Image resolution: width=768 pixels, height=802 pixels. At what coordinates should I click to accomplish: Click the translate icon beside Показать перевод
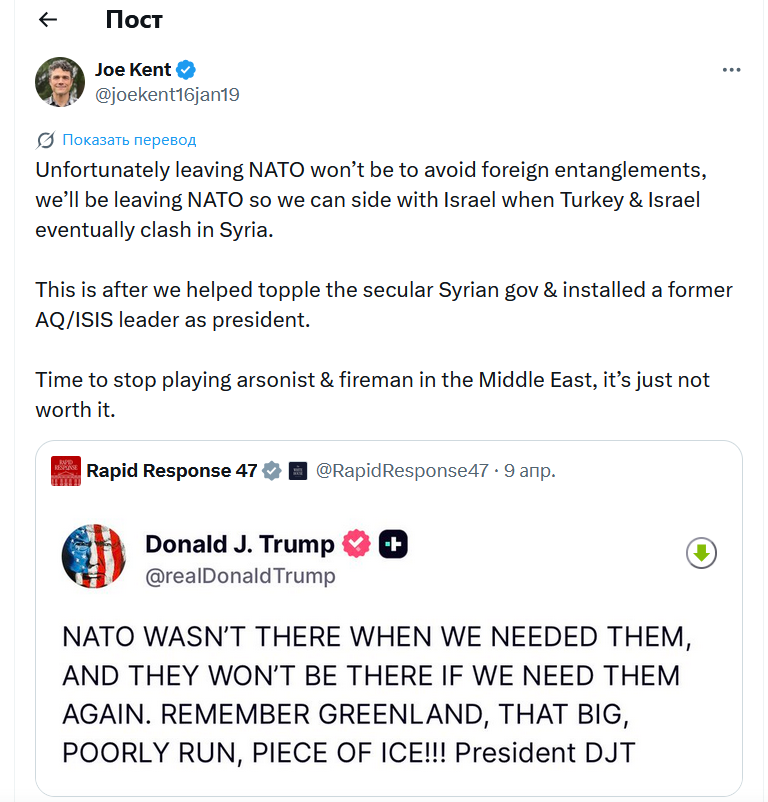(45, 140)
